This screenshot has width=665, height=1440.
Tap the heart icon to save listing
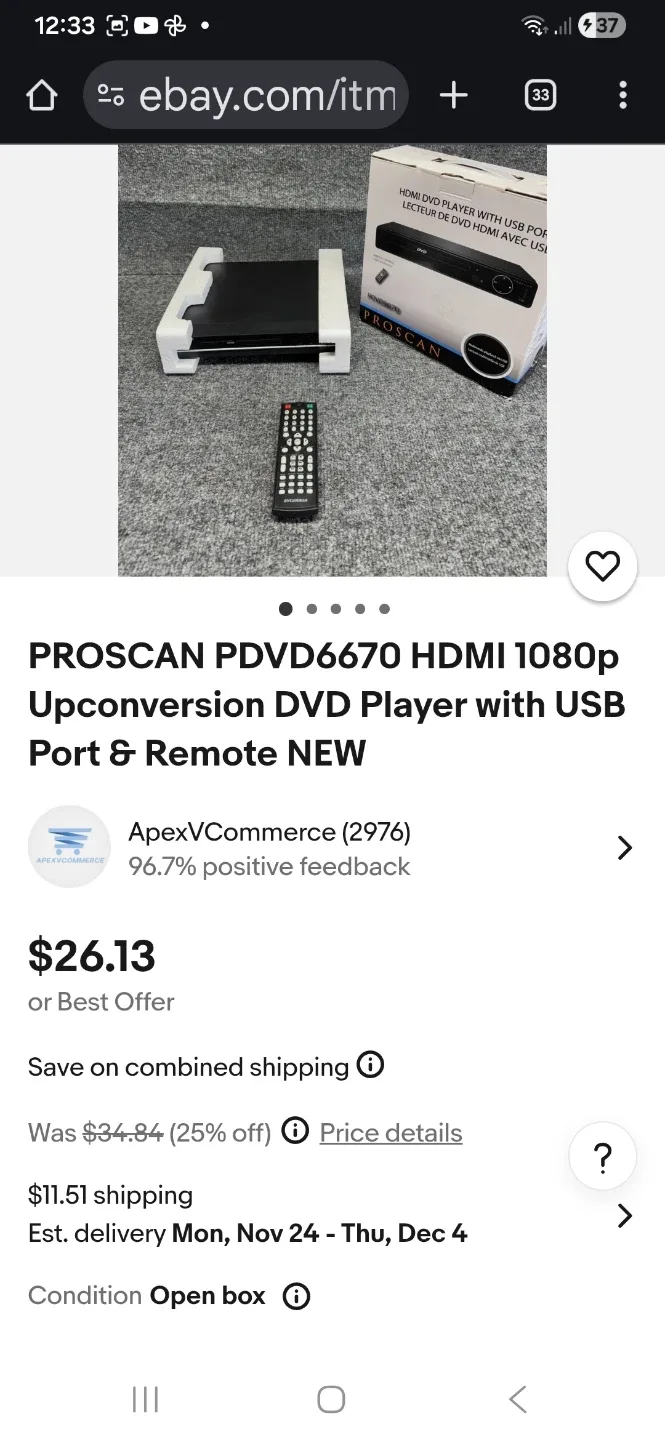602,565
